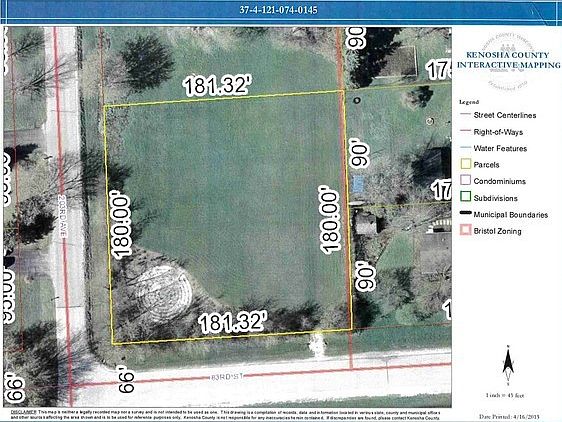Click the Condominiums legend box
Image resolution: width=562 pixels, height=422 pixels.
(x=465, y=180)
